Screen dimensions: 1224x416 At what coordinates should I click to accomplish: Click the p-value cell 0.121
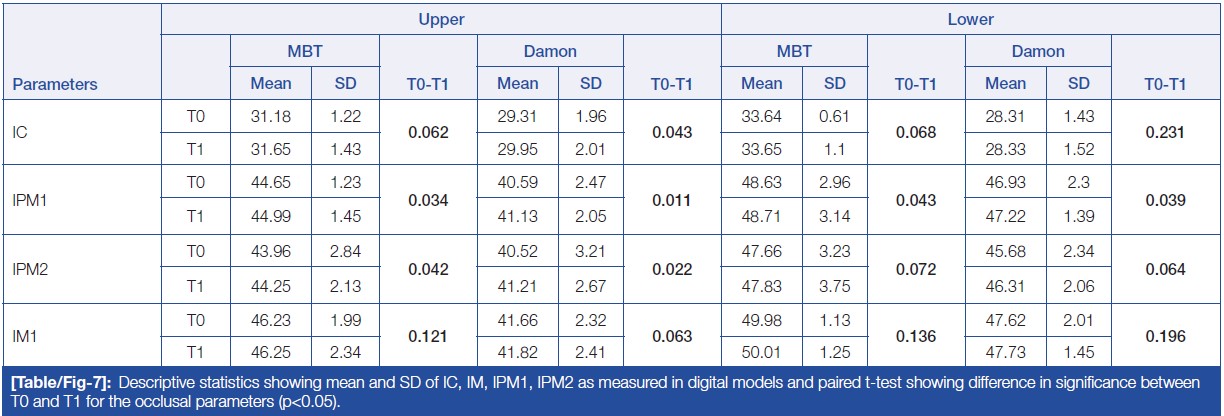pos(429,337)
